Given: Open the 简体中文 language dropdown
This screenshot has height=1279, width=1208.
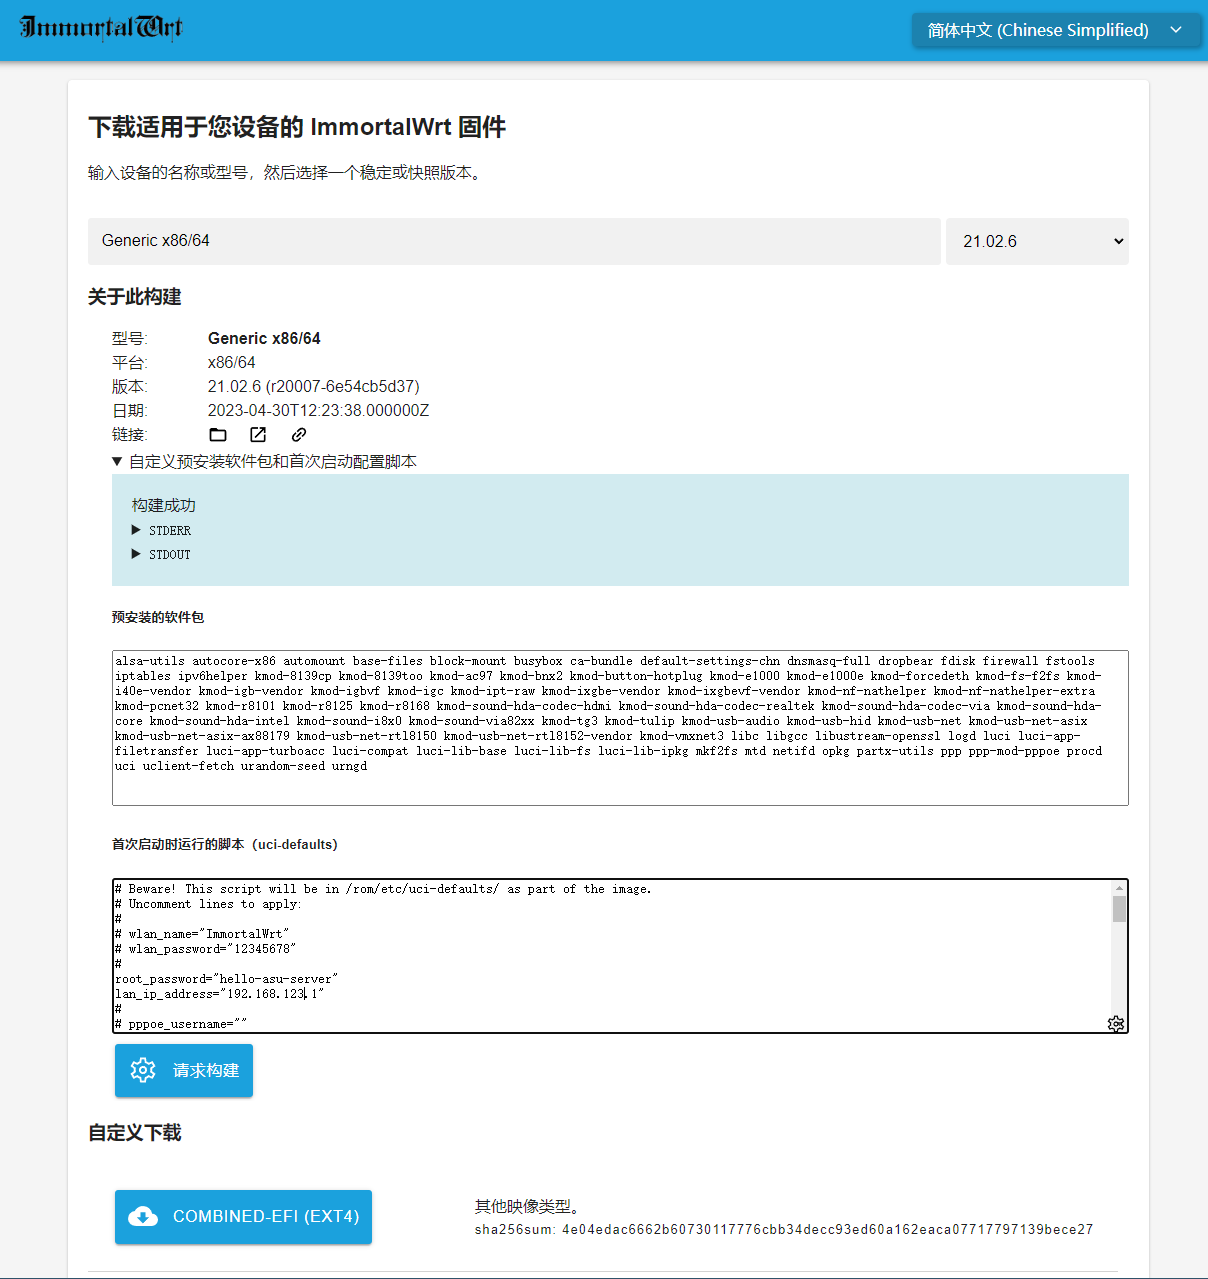Looking at the screenshot, I should (x=1055, y=29).
